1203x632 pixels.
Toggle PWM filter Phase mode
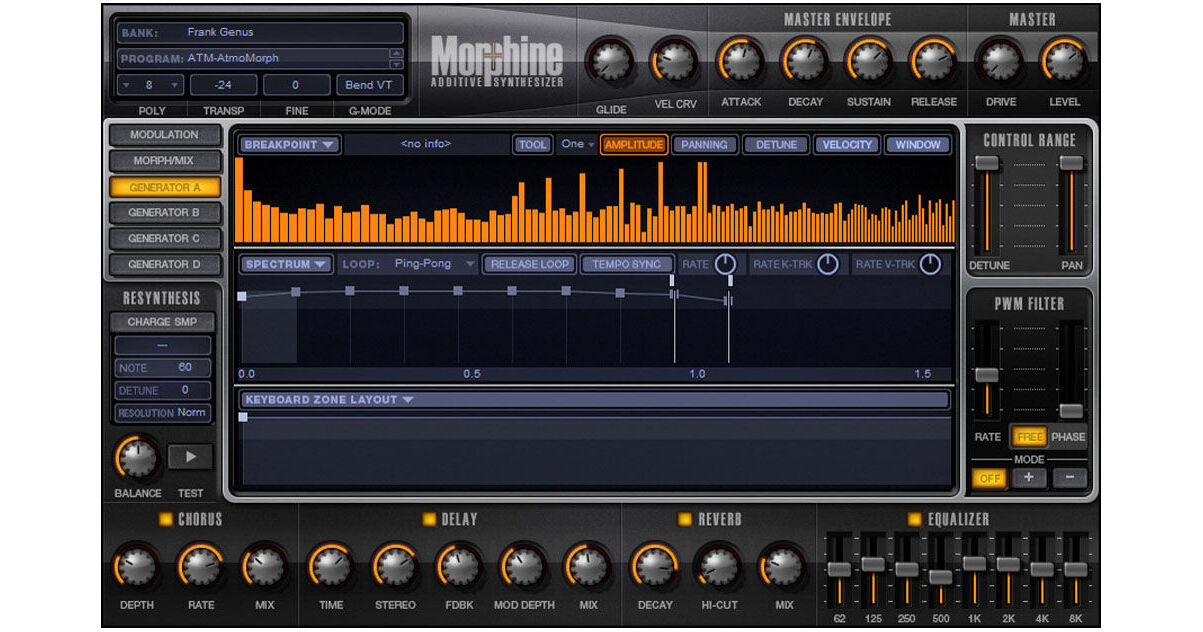tap(1068, 437)
